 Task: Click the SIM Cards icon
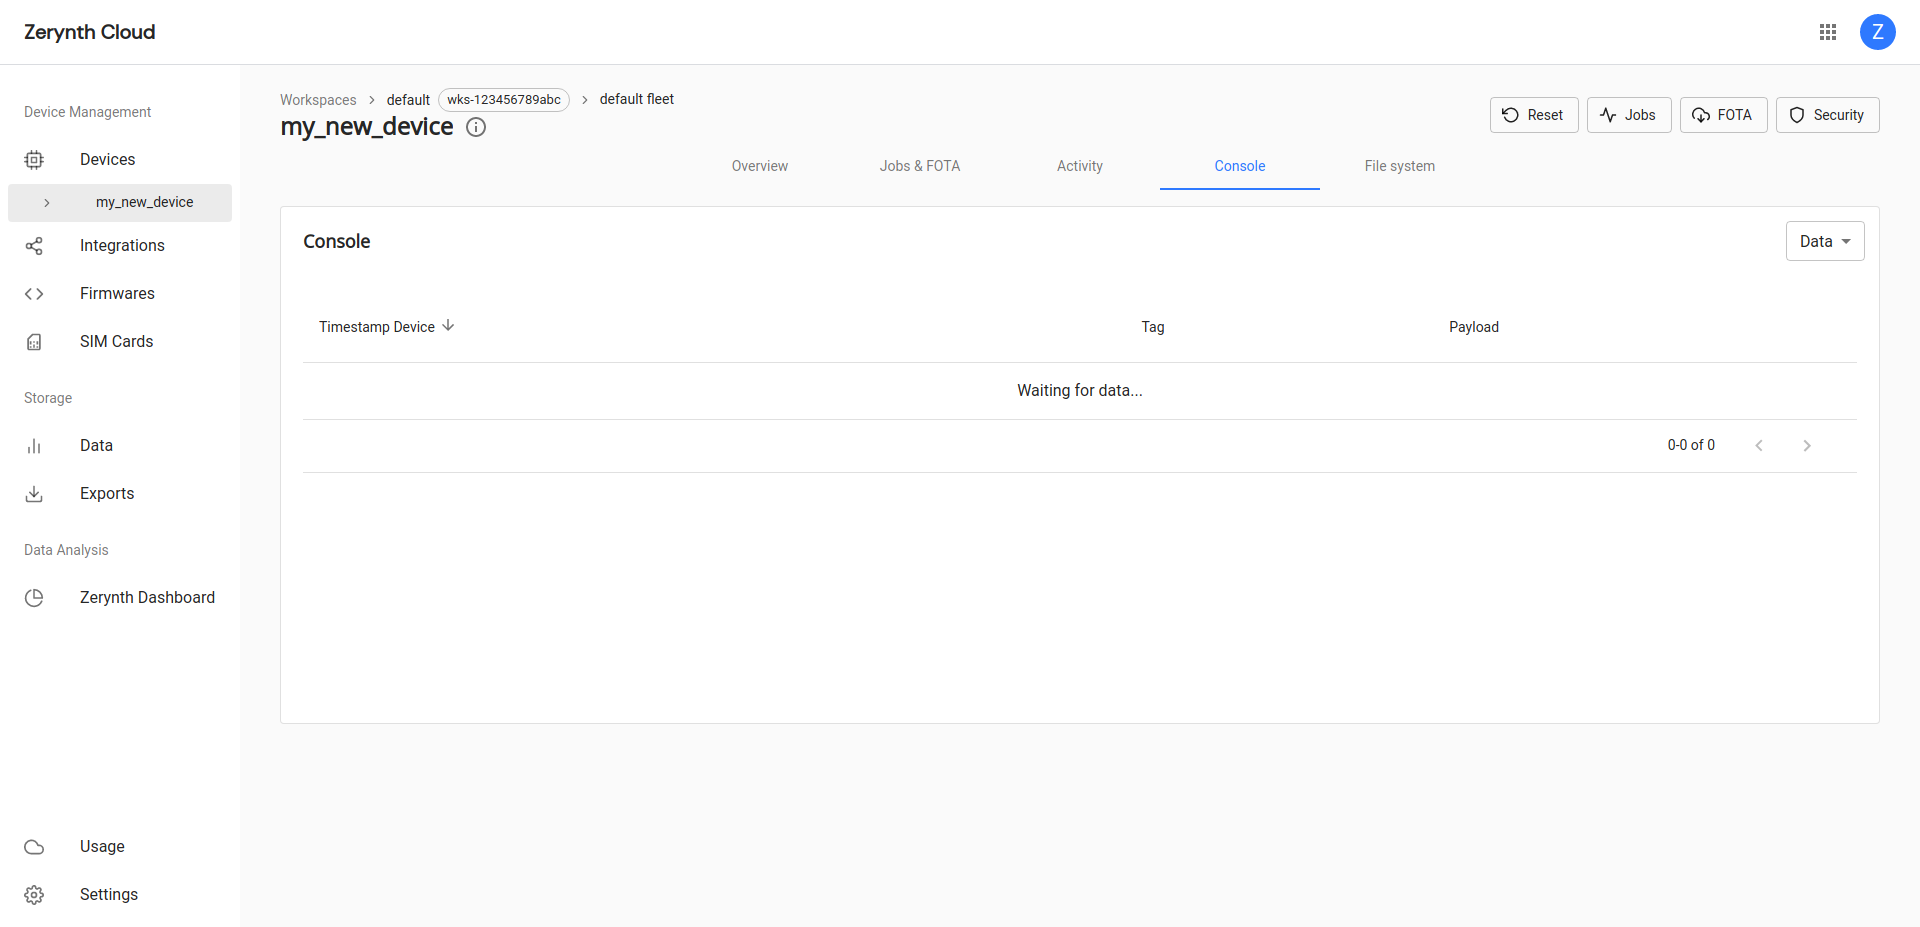[34, 342]
